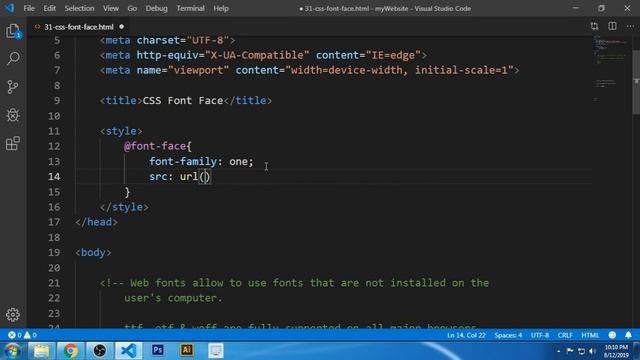Screen dimensions: 640x360
Task: Open Illustrator from taskbar
Action: click(x=187, y=350)
